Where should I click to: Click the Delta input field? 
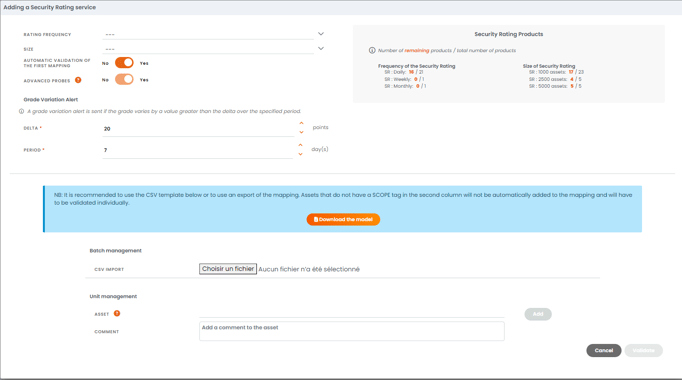click(198, 129)
